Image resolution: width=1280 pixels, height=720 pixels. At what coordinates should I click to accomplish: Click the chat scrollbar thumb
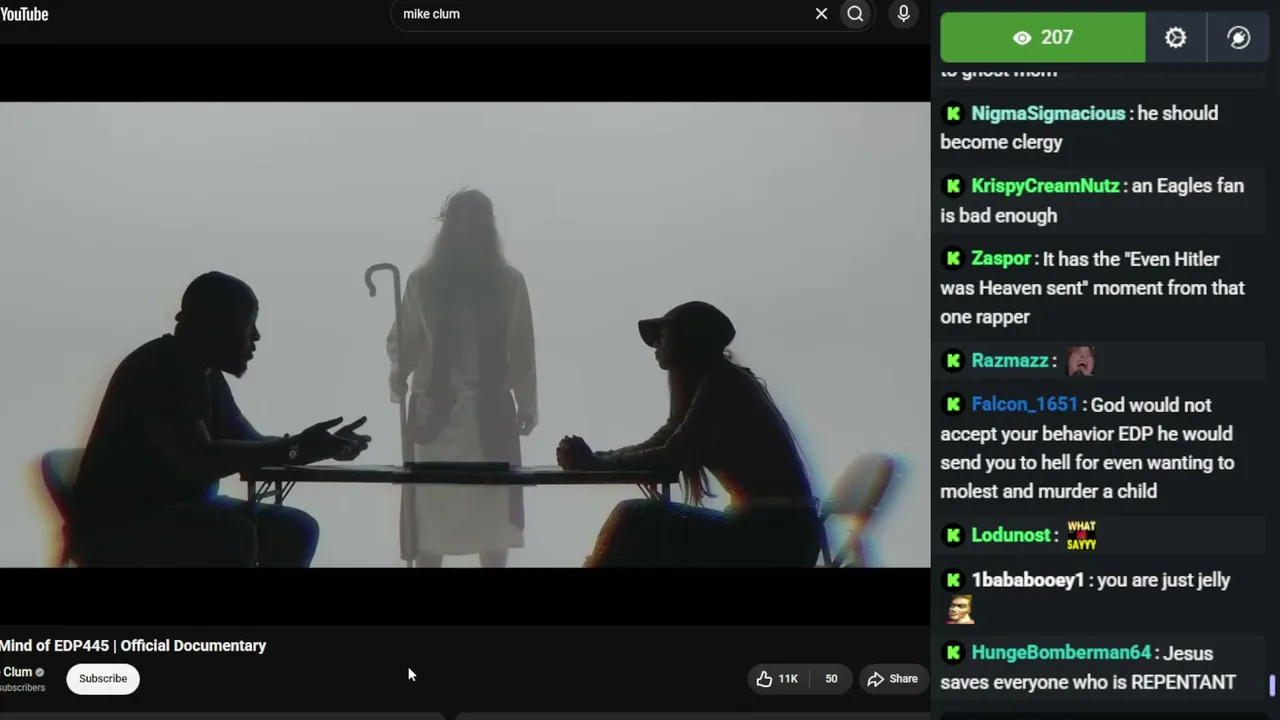tap(1272, 686)
